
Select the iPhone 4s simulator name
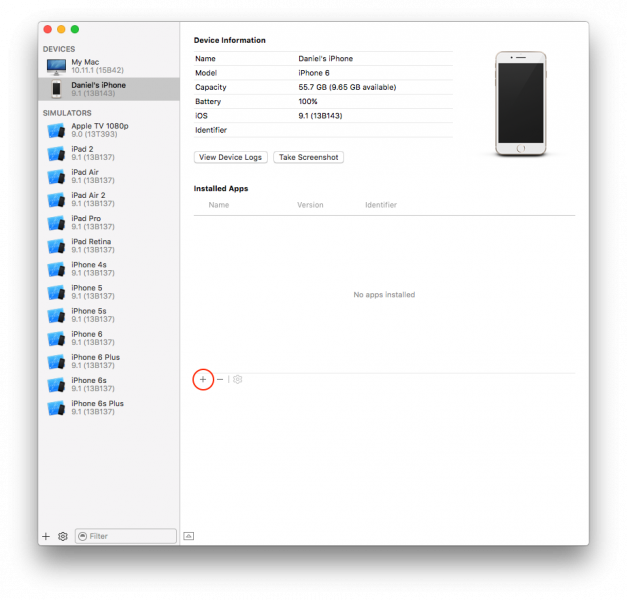point(89,265)
